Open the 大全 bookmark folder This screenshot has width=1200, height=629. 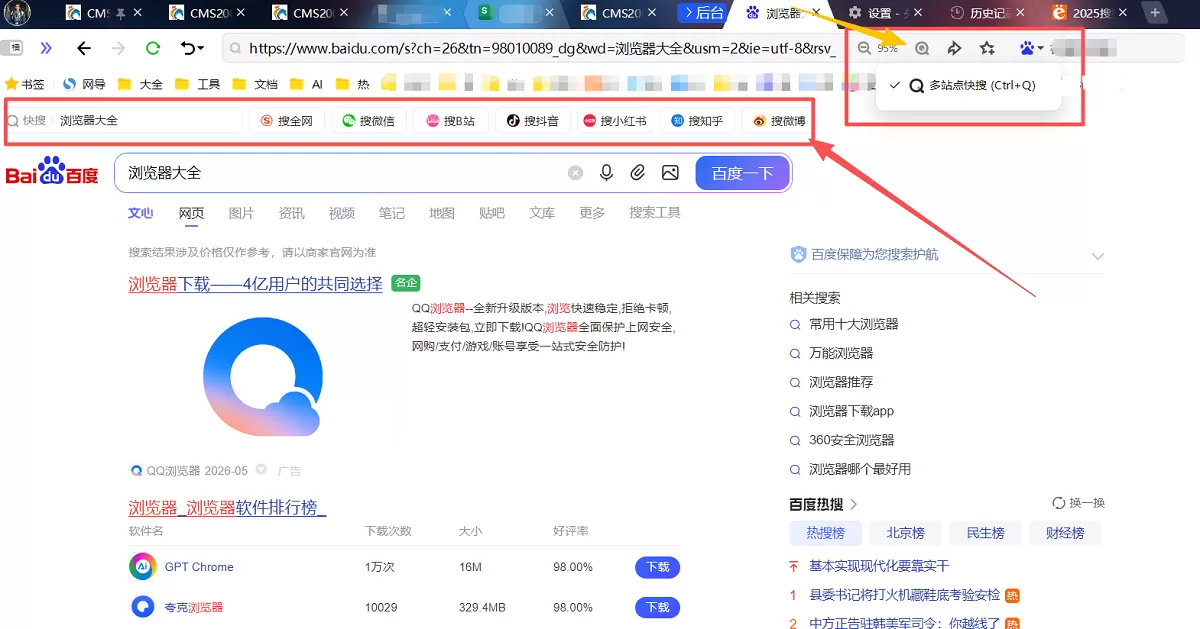click(x=140, y=84)
